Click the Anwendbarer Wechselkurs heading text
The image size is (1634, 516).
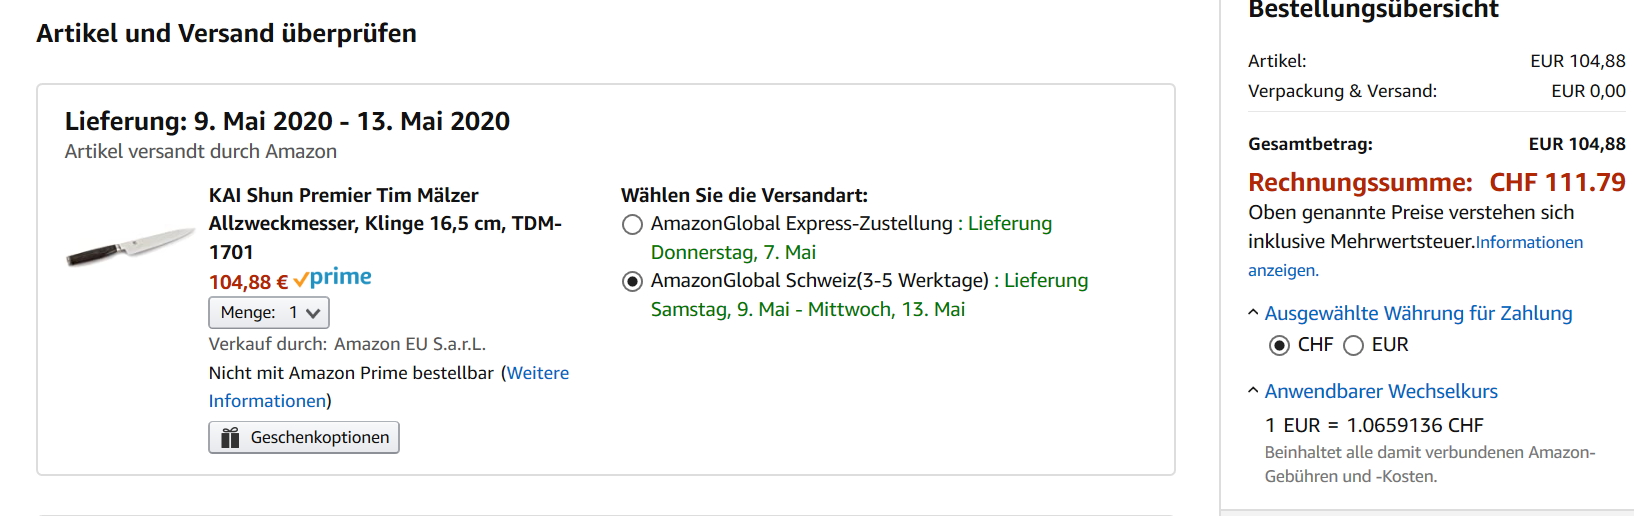pos(1381,392)
